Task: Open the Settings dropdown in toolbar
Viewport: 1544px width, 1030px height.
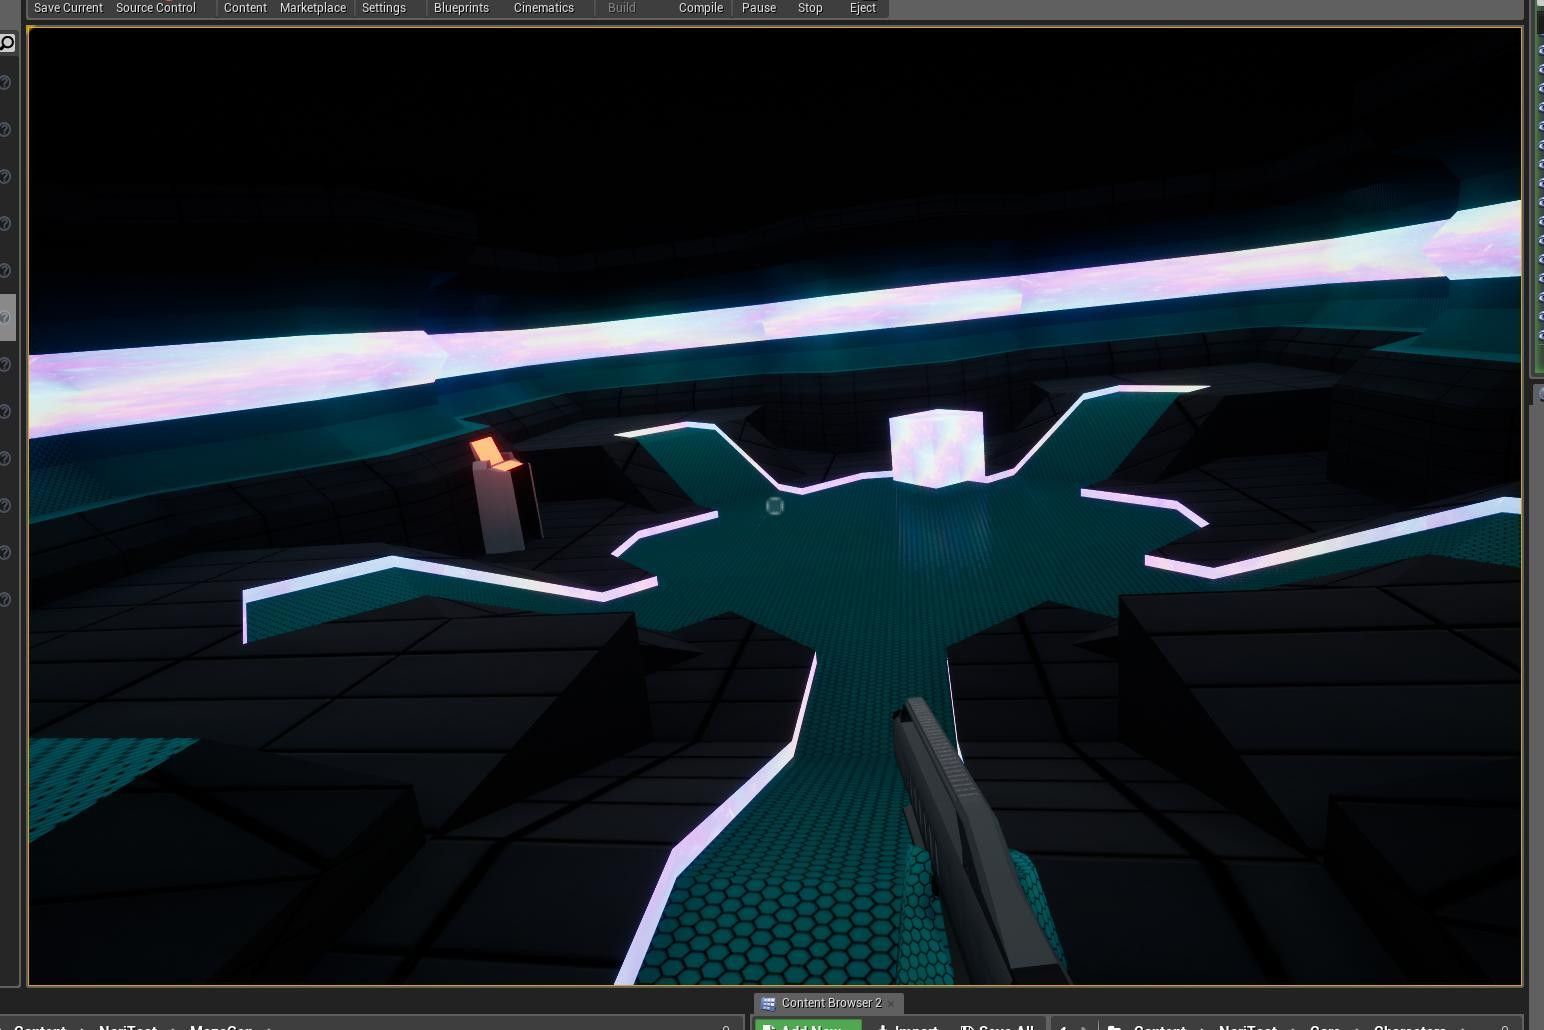Action: tap(383, 8)
